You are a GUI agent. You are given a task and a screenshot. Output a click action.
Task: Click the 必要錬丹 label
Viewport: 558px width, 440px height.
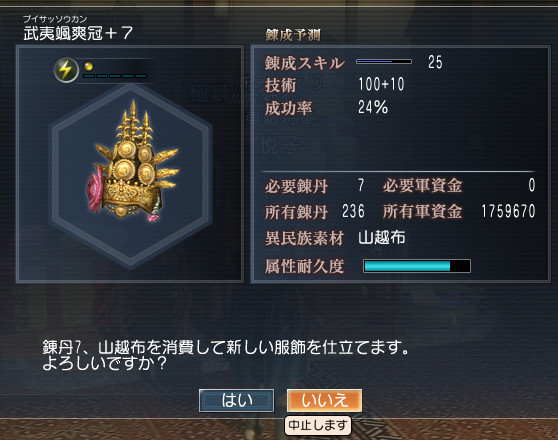296,186
